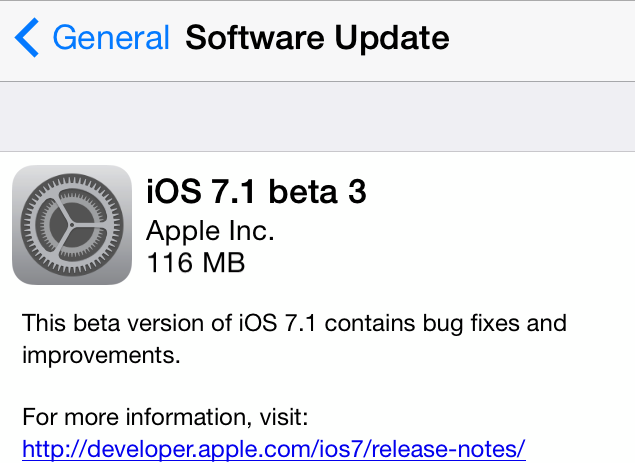635x463 pixels.
Task: Tap the Apple Inc. publisher label
Action: tap(210, 231)
